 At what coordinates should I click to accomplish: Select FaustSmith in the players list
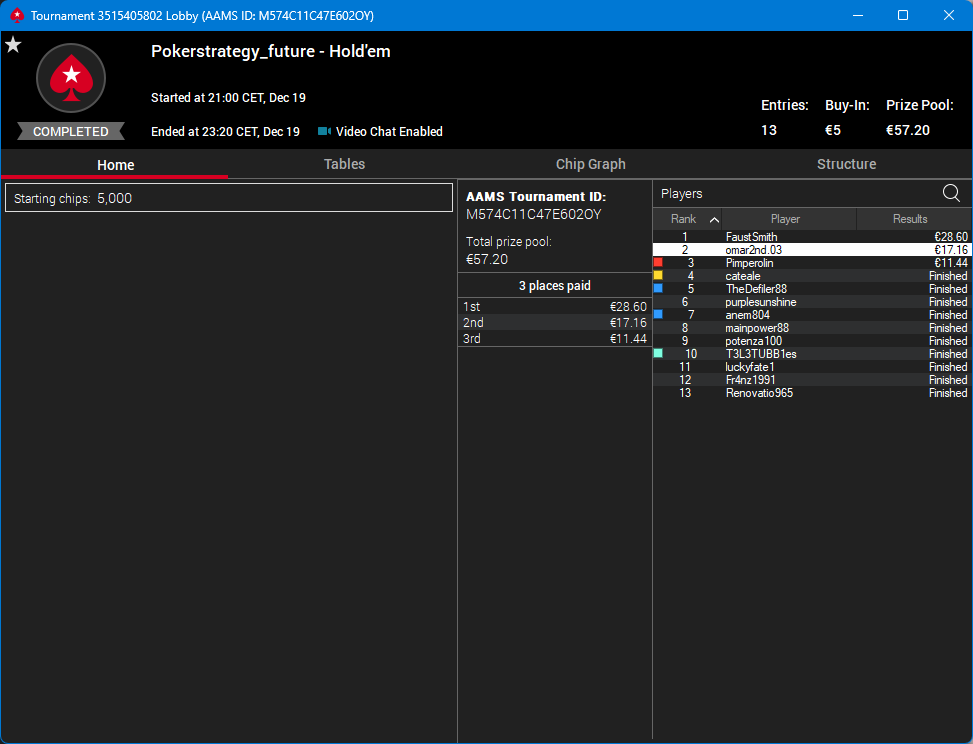[x=812, y=236]
